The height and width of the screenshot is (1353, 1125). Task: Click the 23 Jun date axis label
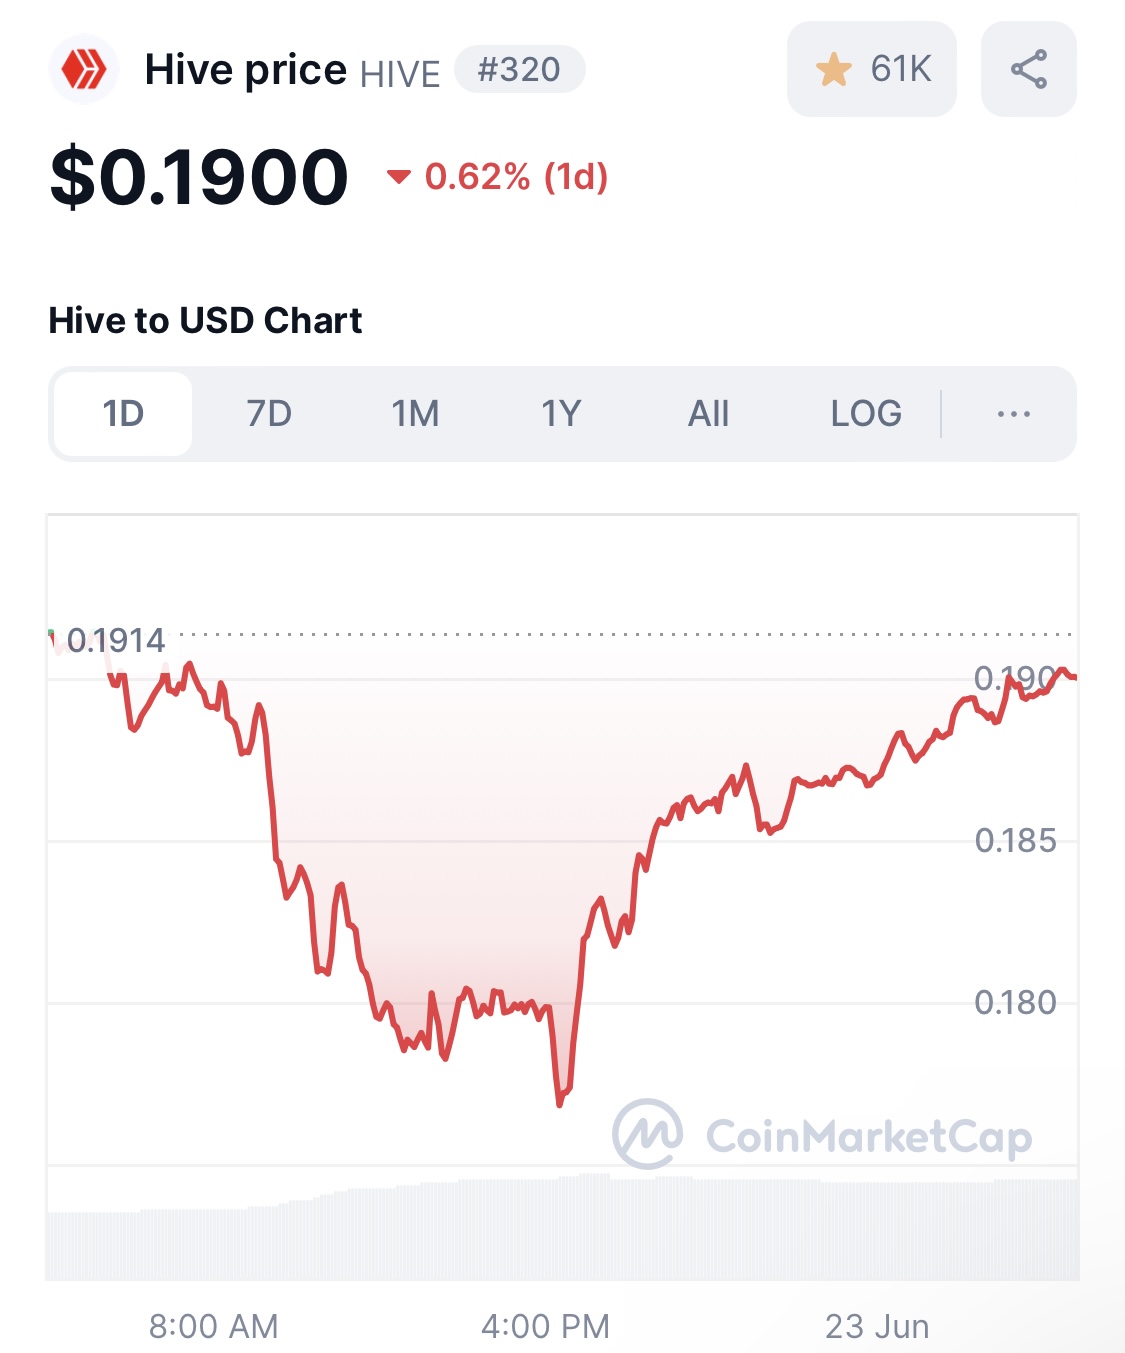[877, 1326]
